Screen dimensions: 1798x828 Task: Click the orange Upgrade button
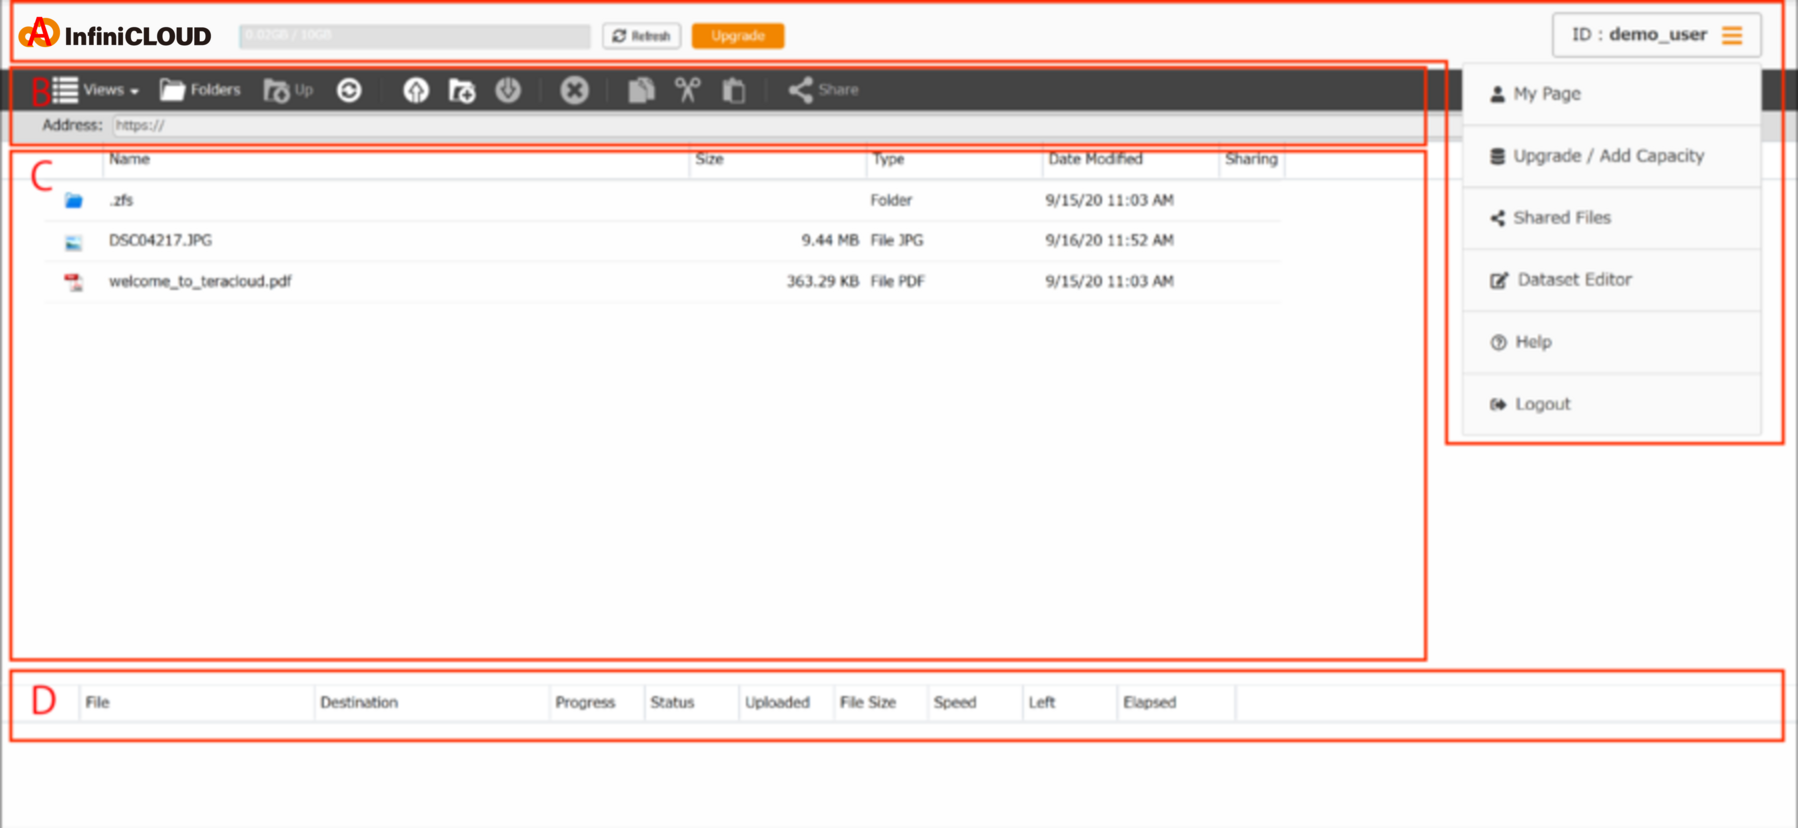tap(738, 36)
